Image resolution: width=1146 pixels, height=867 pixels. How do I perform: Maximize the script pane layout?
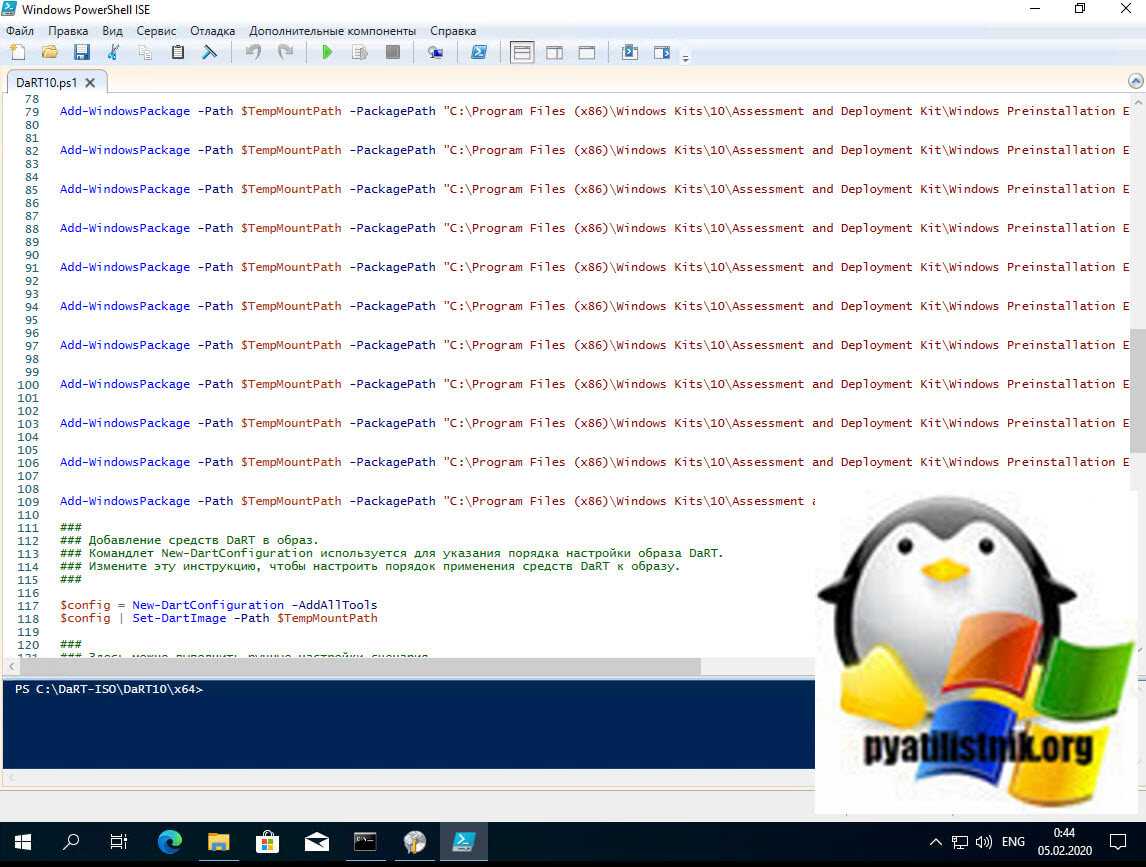587,53
